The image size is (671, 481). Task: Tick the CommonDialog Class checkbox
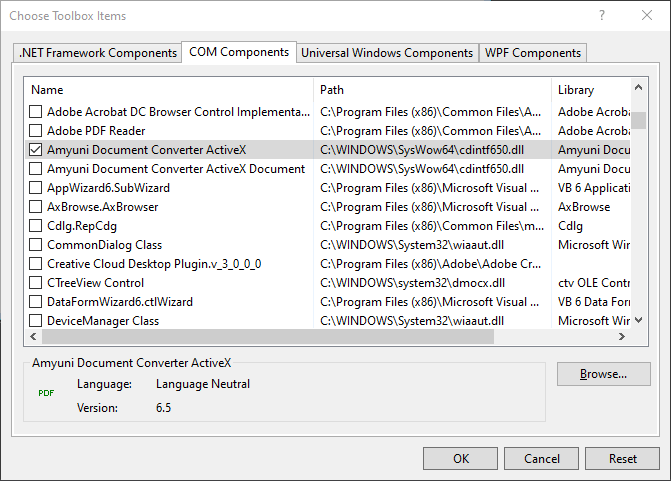point(36,245)
